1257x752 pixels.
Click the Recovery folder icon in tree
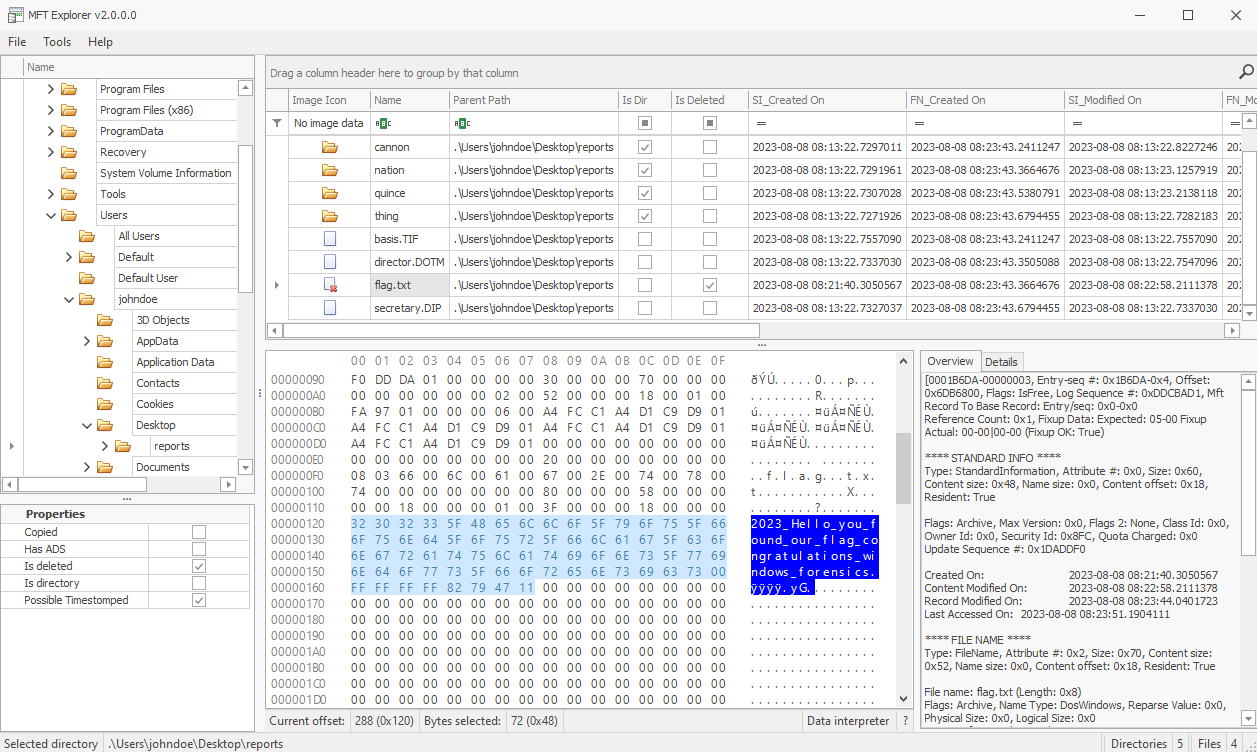pos(69,152)
